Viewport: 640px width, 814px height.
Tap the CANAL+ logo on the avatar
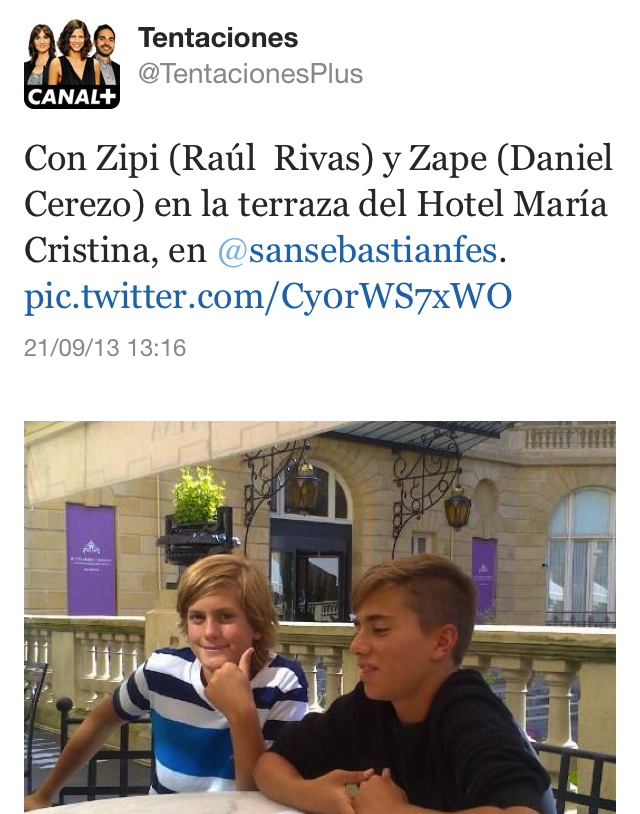[72, 97]
